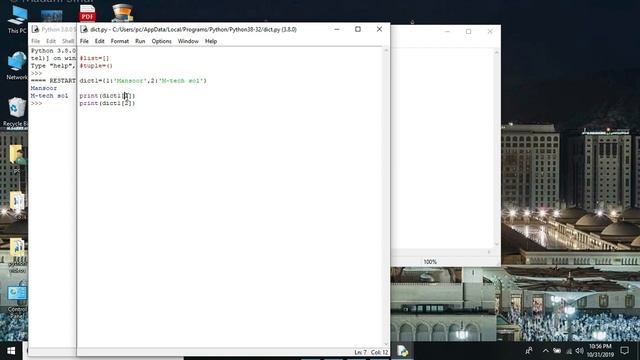Open the Control Panel desktop icon
This screenshot has width=640, height=360.
17,301
